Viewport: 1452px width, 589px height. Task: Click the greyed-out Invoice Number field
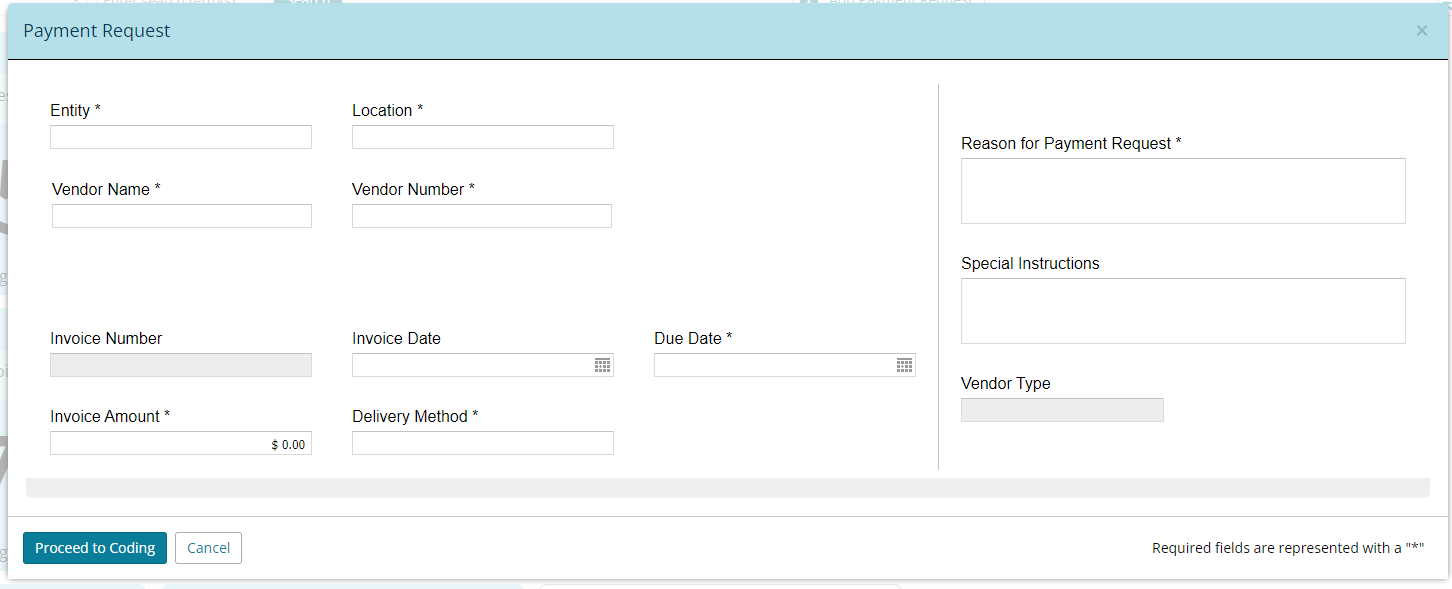(181, 365)
